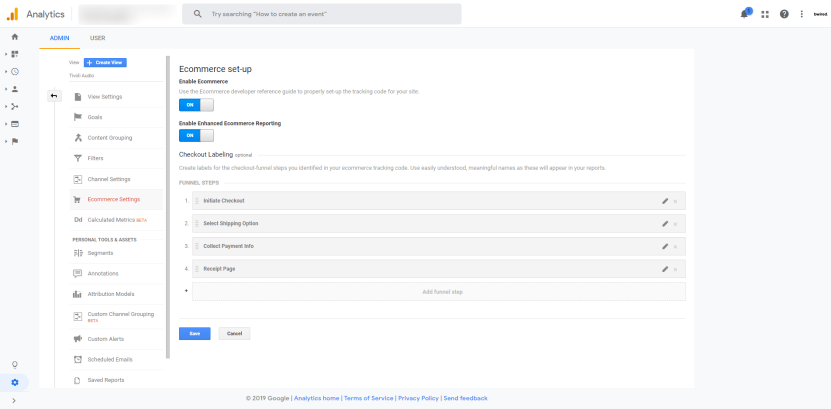Open the Google apps grid icon

click(765, 14)
